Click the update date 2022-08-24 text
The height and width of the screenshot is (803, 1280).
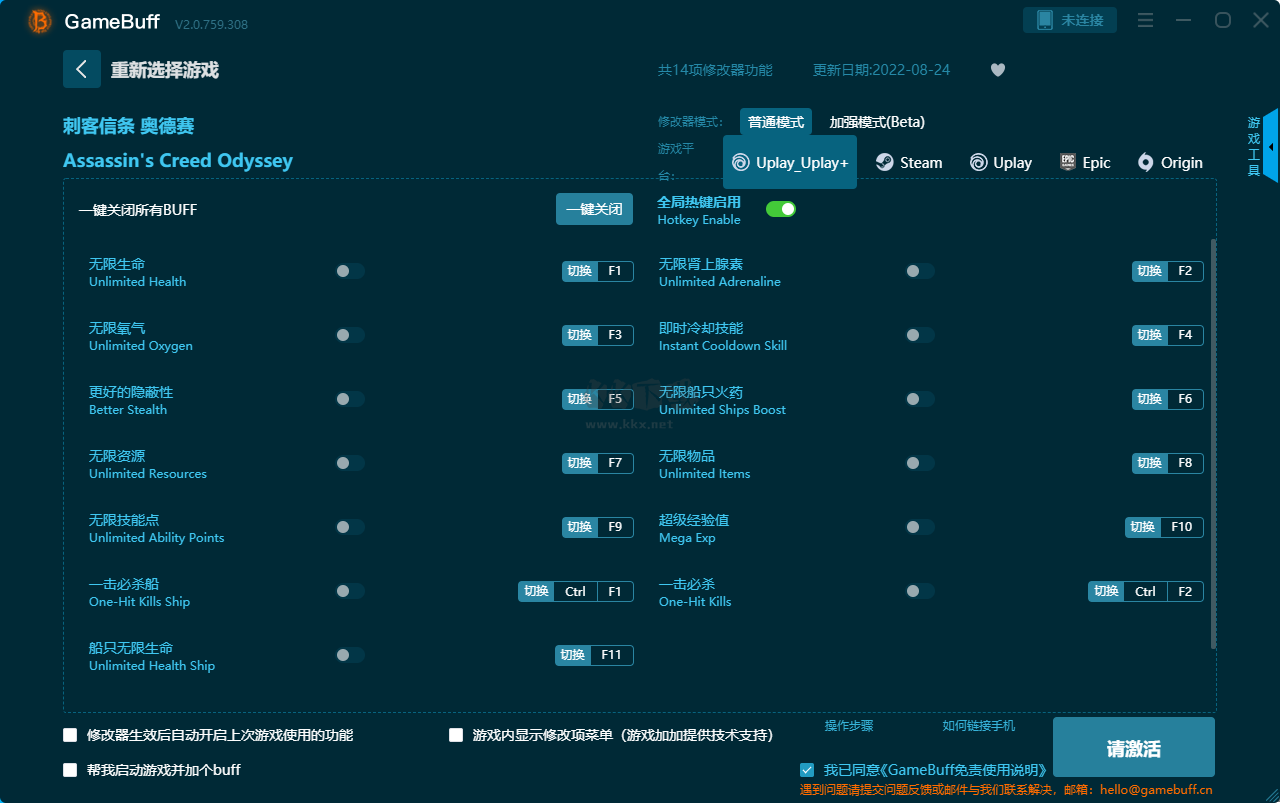(x=882, y=70)
